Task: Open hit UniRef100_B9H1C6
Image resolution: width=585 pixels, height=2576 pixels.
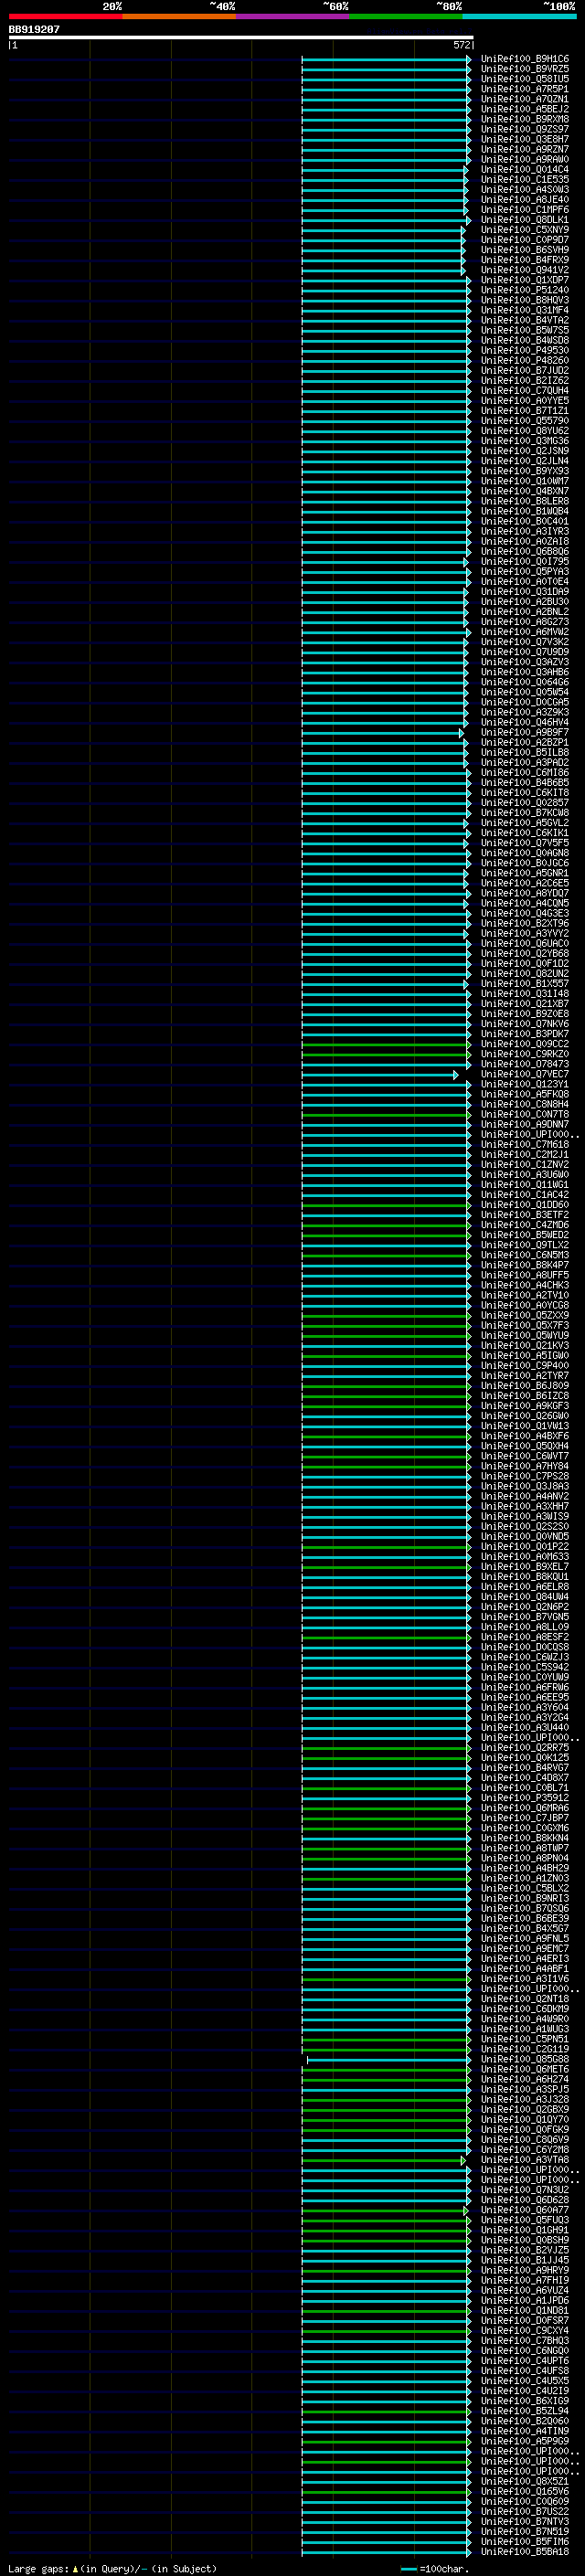Action: (524, 59)
